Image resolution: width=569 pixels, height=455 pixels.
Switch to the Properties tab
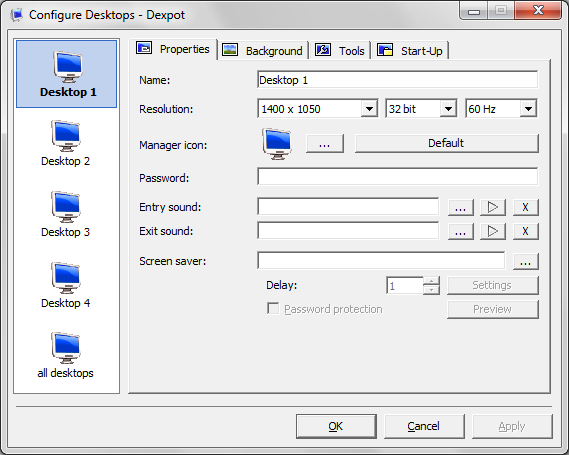(173, 49)
